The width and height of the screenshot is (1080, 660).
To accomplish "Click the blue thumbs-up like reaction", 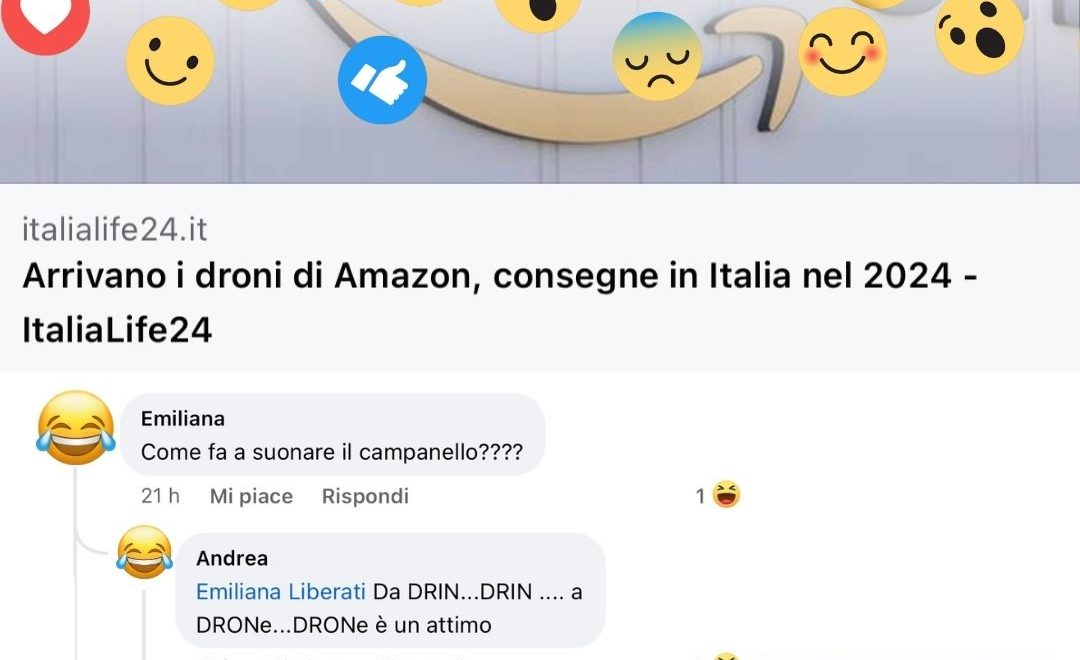I will [382, 80].
